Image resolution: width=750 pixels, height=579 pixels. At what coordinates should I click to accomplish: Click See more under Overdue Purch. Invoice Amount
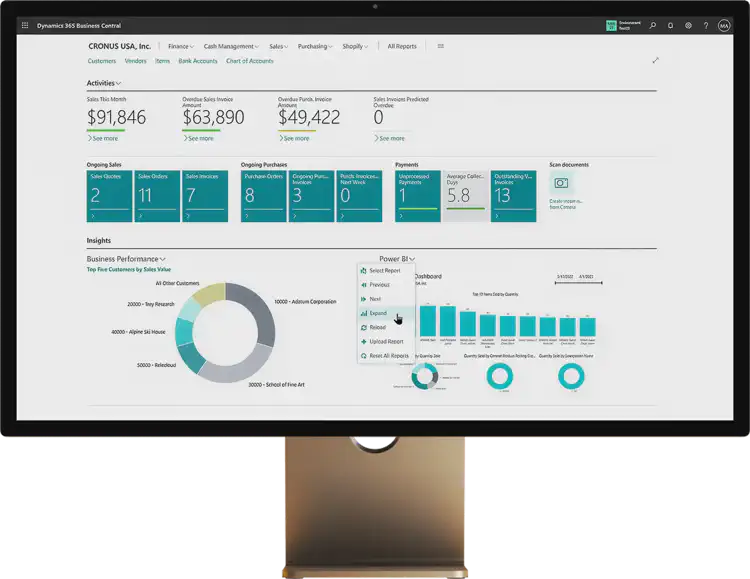pyautogui.click(x=295, y=138)
